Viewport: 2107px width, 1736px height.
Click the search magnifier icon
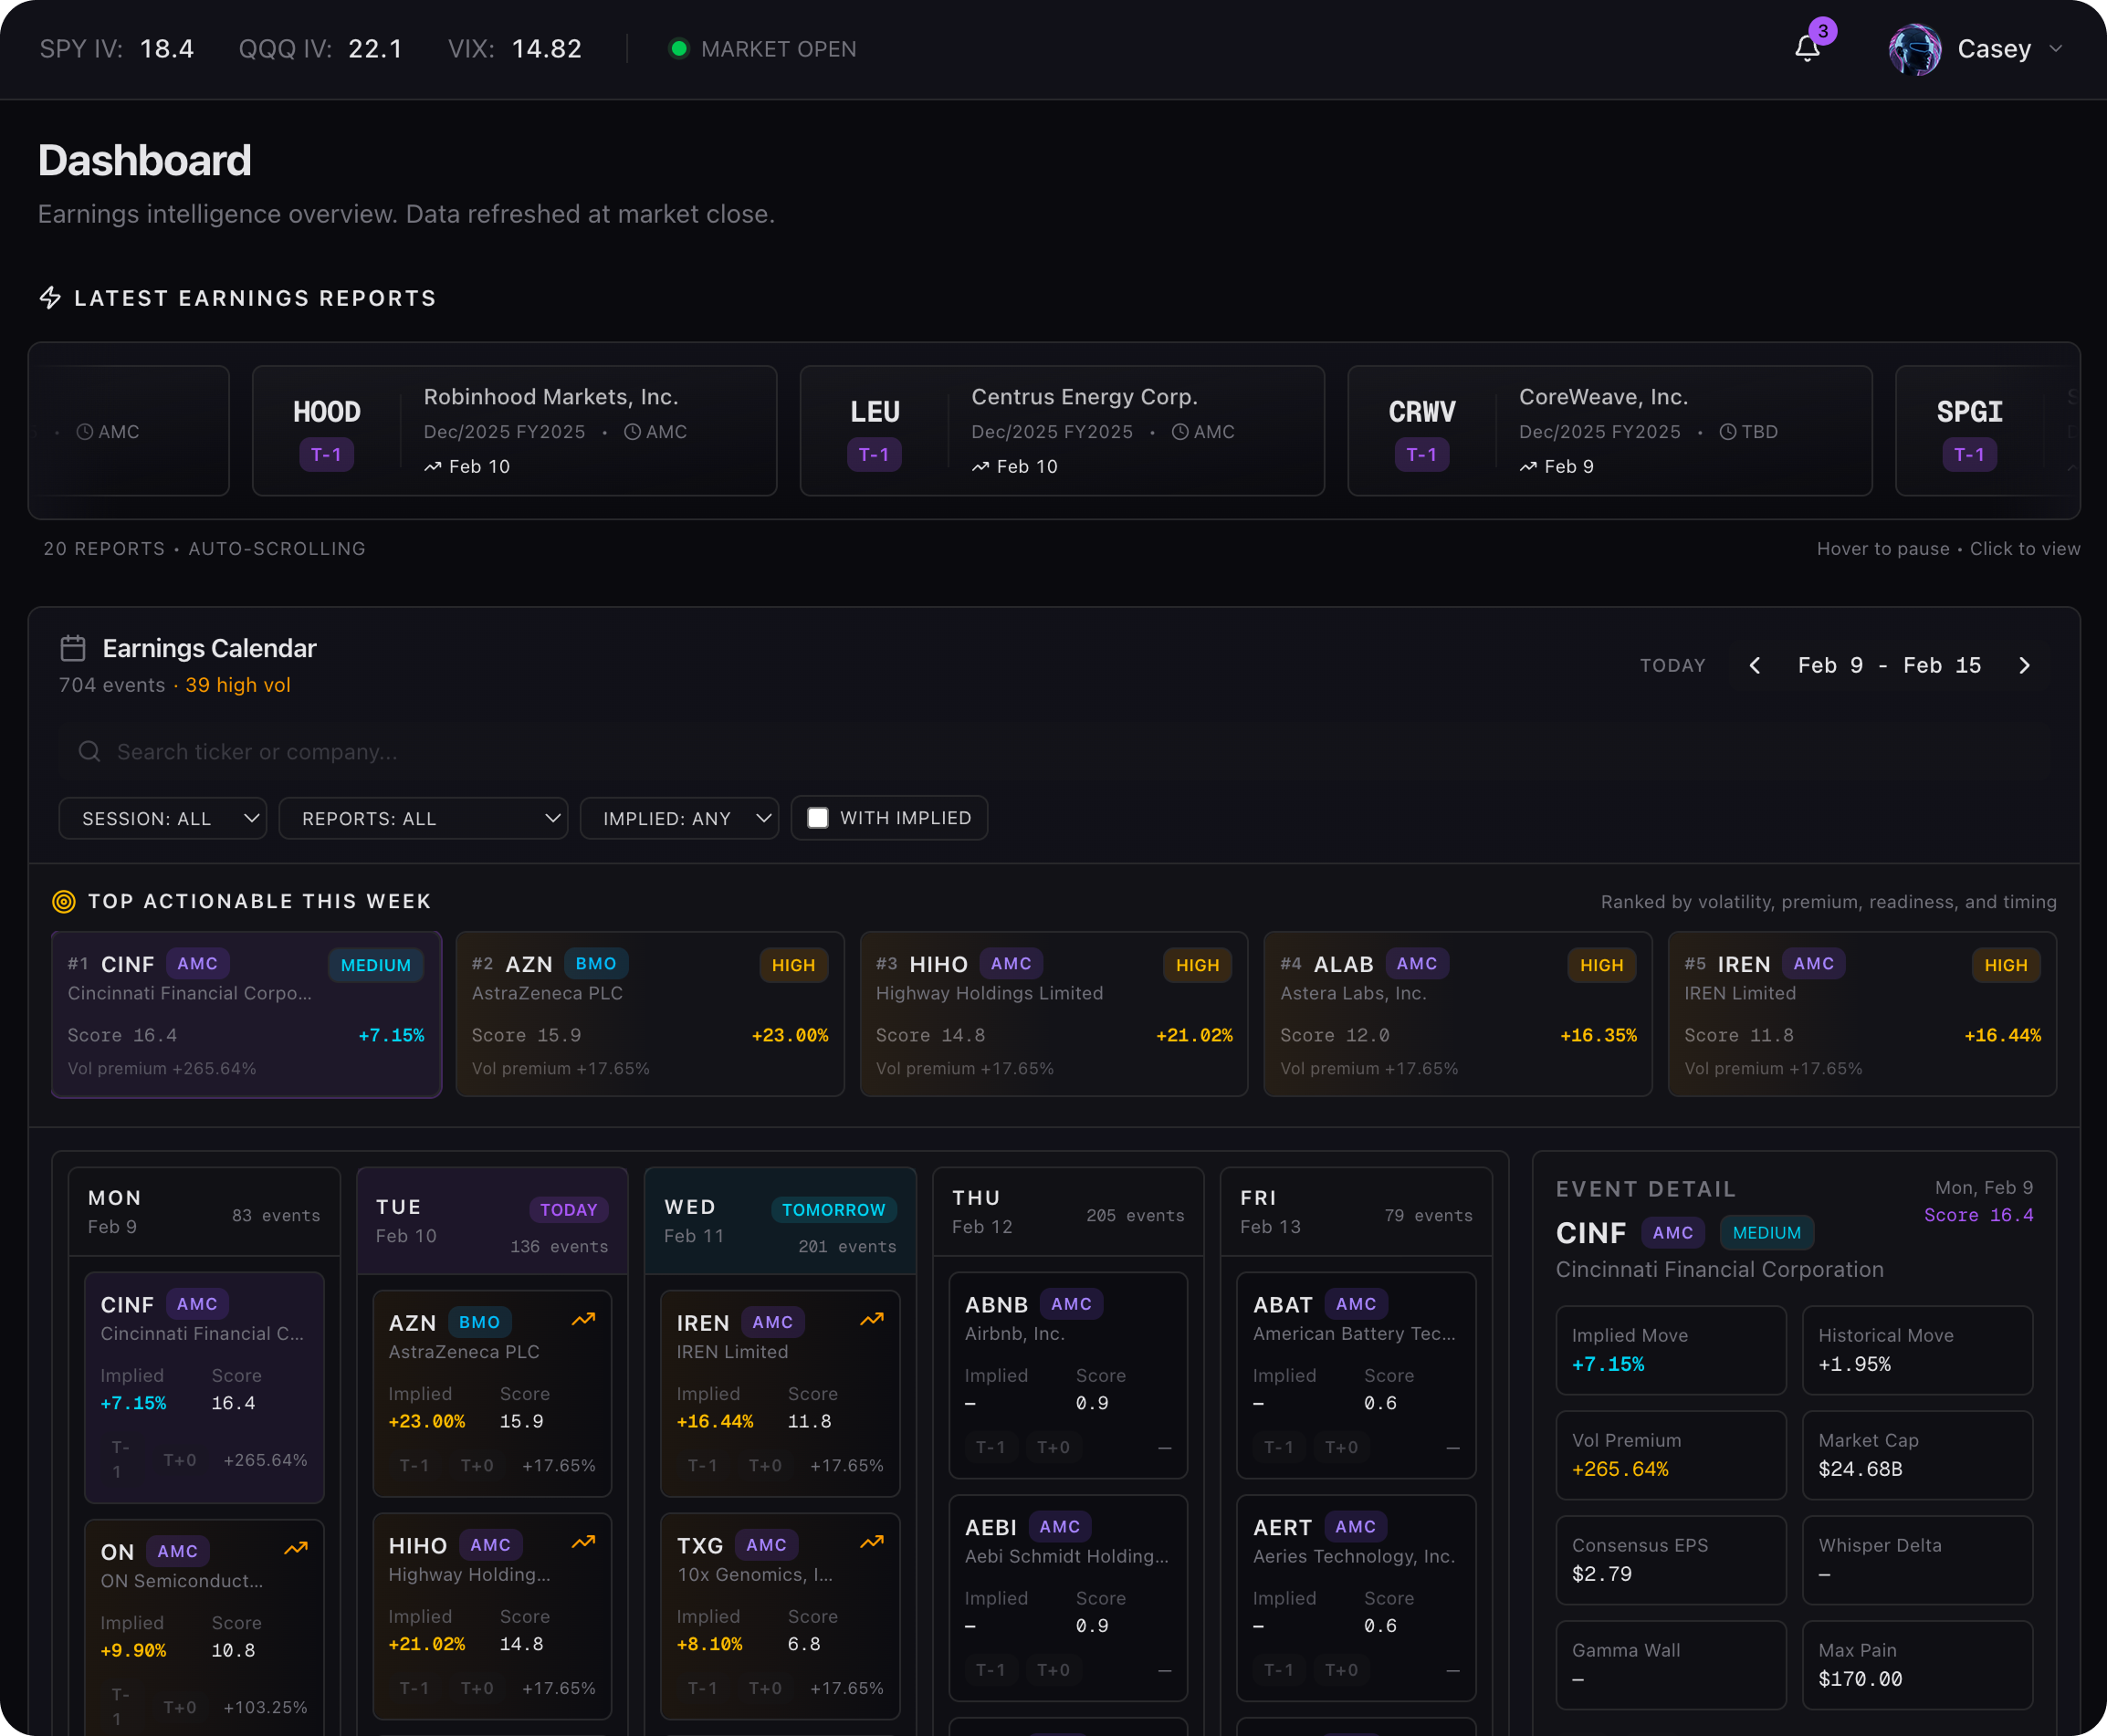point(90,751)
